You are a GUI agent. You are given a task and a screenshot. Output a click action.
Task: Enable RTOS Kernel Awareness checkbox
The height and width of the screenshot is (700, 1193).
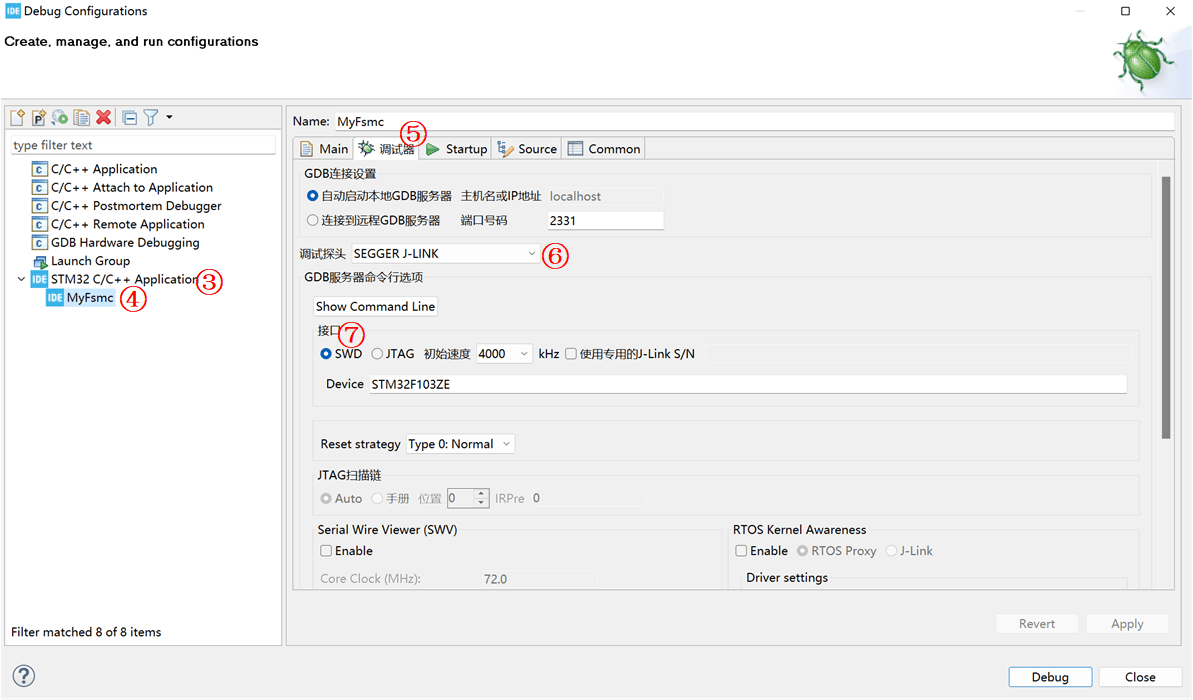(x=741, y=551)
